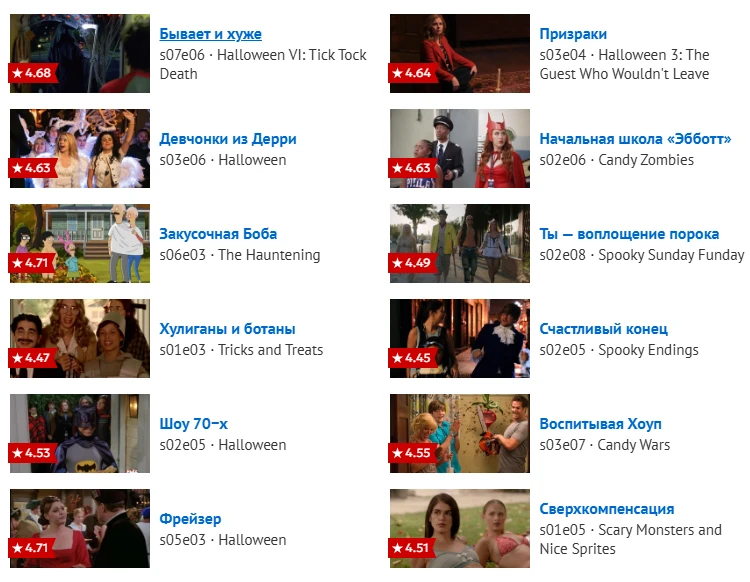Click the s02e05 · Spooky Endings text
Viewport: 750px width, 582px height.
pyautogui.click(x=619, y=350)
